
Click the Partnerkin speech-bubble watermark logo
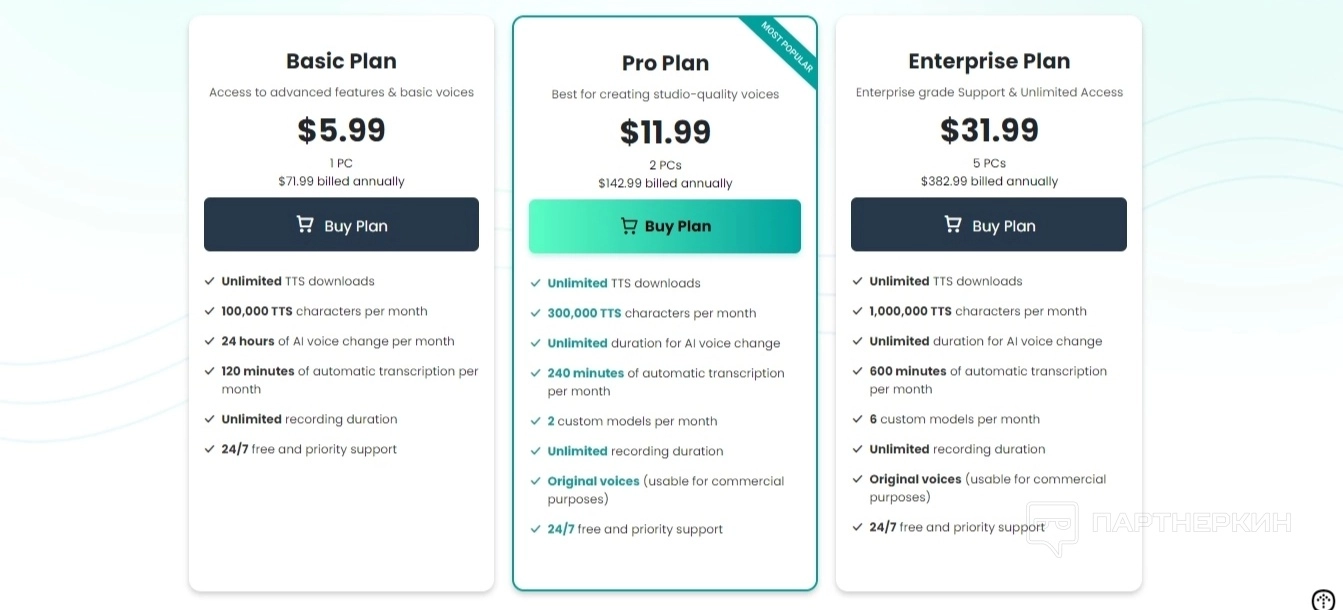1052,527
